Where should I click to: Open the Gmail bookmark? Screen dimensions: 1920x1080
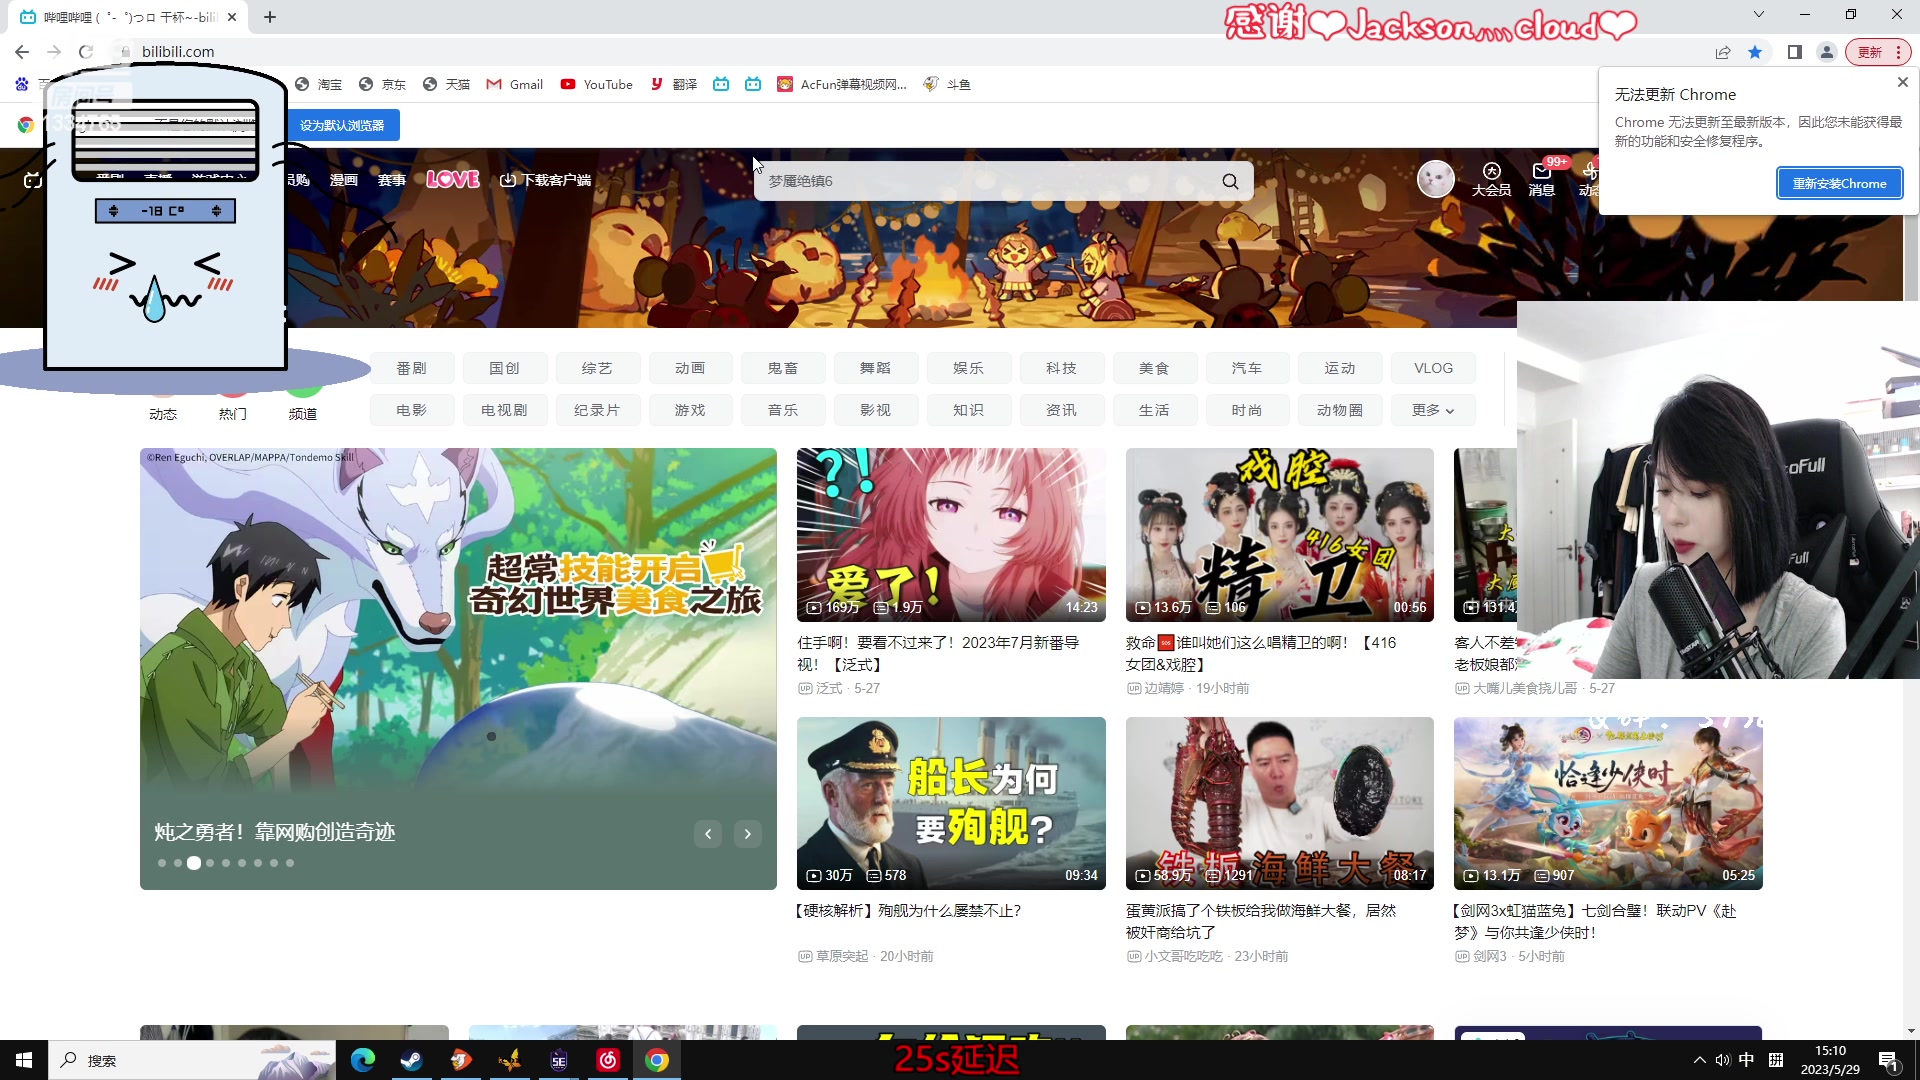515,85
